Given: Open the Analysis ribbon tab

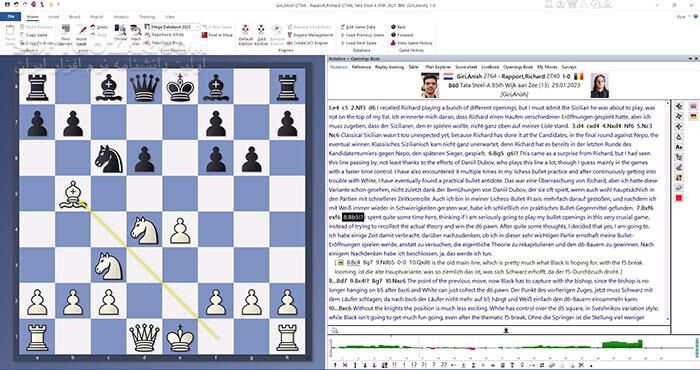Looking at the screenshot, I should pos(121,17).
